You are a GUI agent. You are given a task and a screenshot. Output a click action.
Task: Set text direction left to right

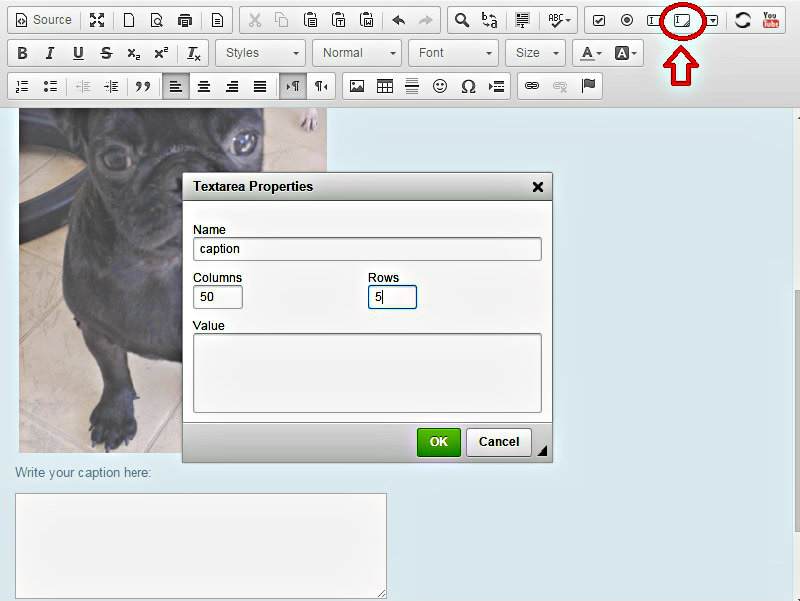pos(293,86)
